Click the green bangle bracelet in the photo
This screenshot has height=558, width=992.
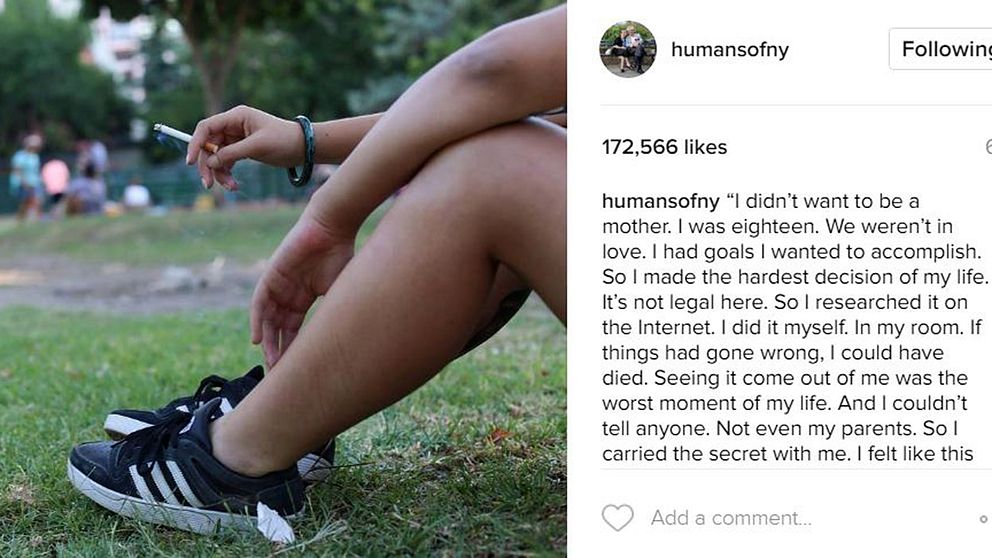pos(302,151)
